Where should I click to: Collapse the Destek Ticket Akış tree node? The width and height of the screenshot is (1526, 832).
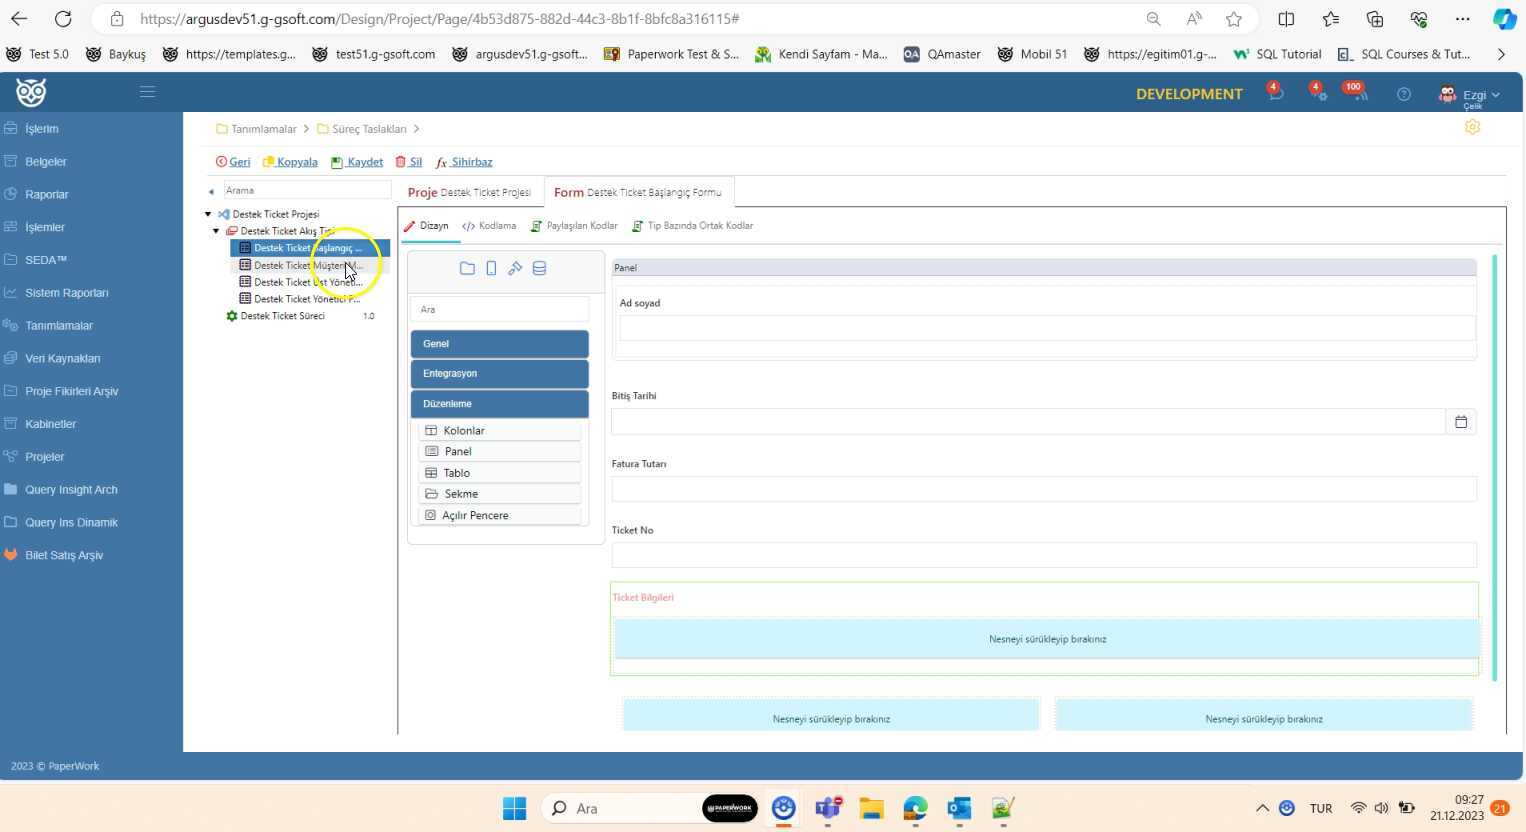click(x=216, y=231)
